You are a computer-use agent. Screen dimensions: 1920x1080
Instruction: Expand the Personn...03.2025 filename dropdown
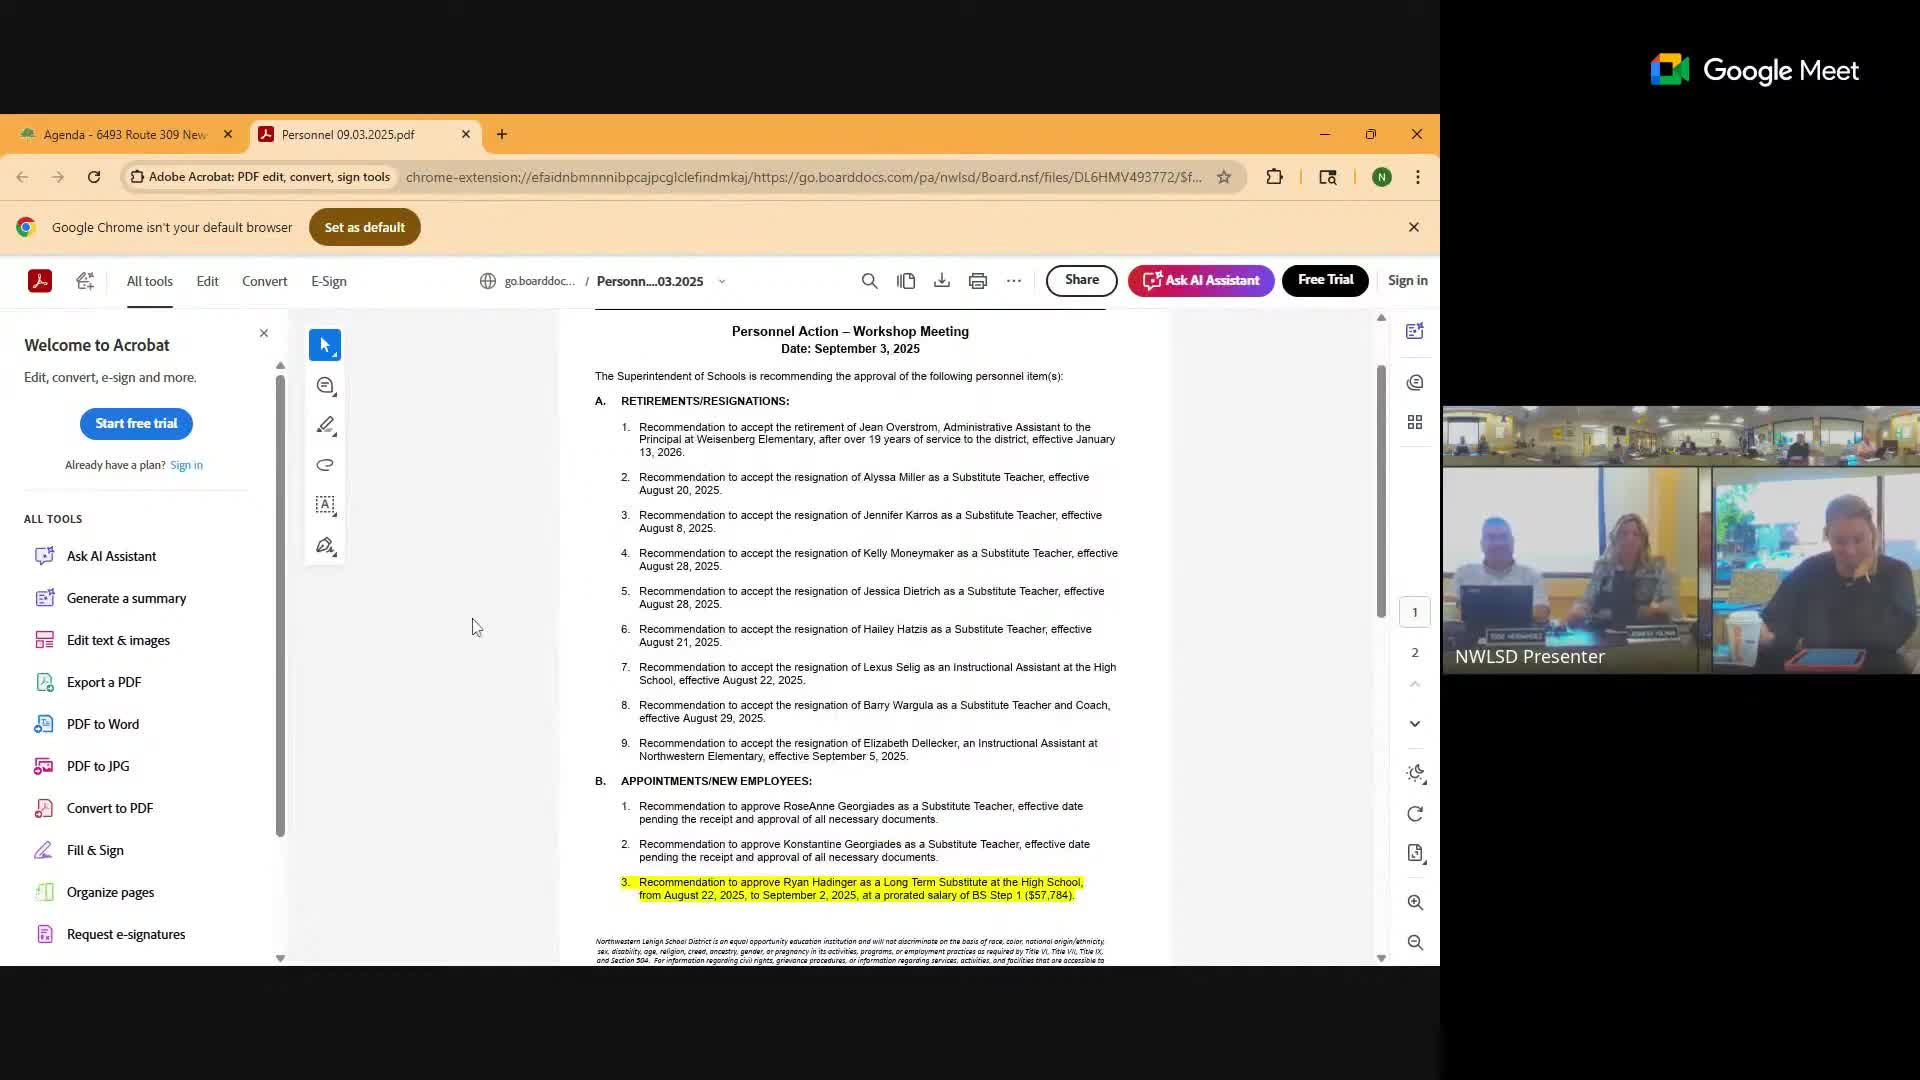point(722,281)
